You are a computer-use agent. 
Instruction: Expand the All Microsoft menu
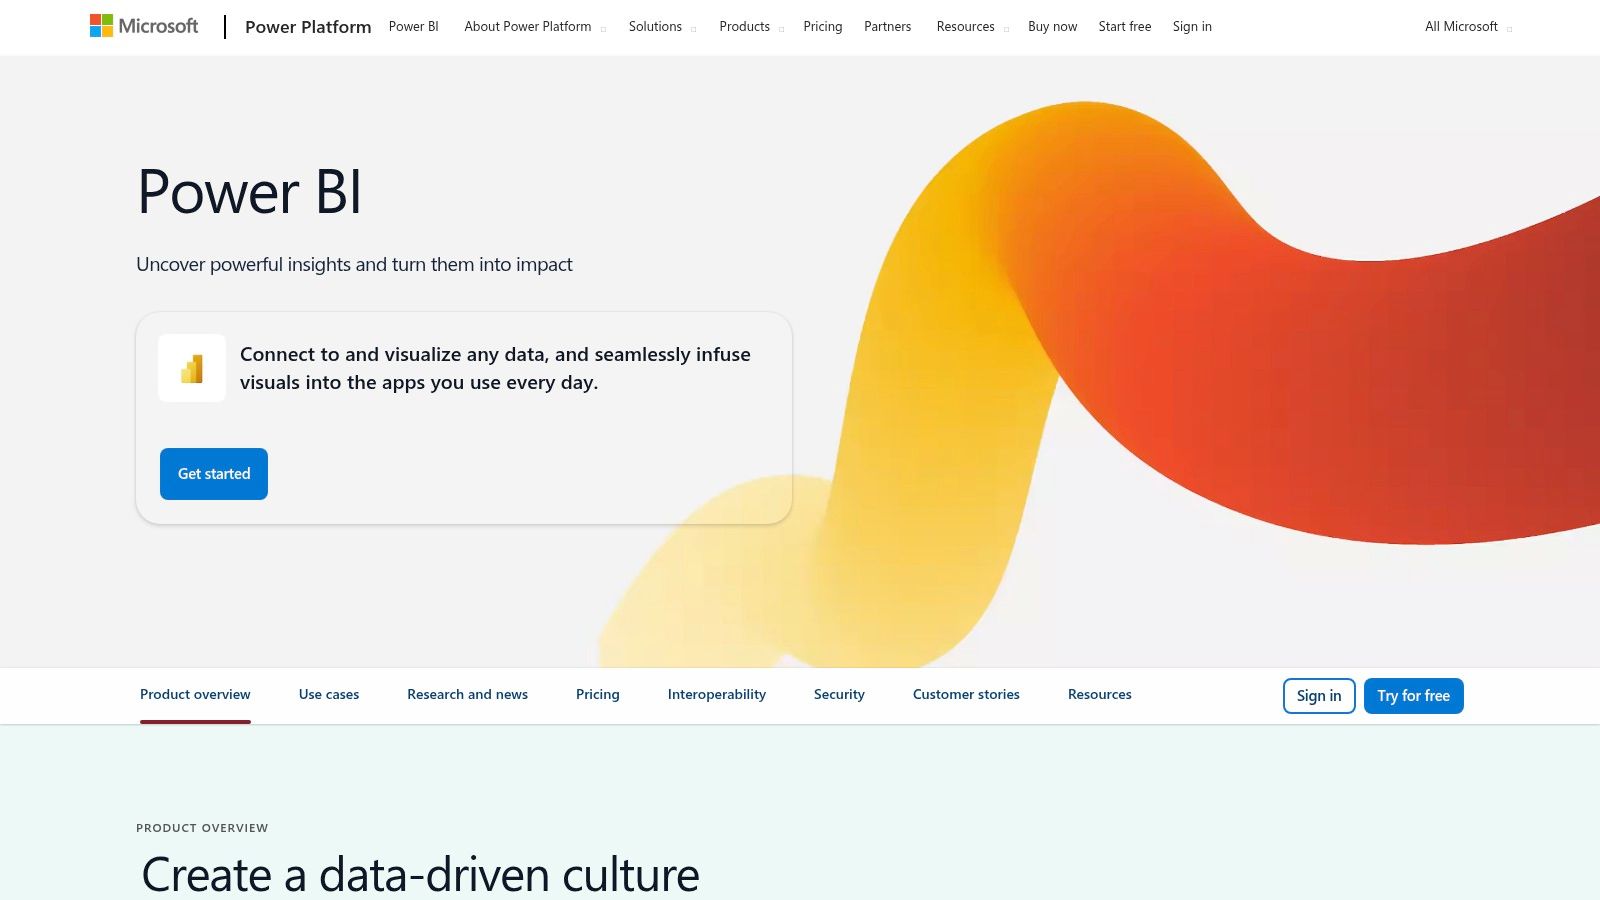1460,27
